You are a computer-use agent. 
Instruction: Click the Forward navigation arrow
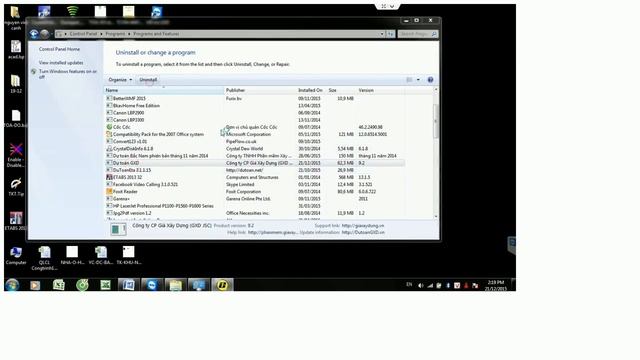point(44,34)
